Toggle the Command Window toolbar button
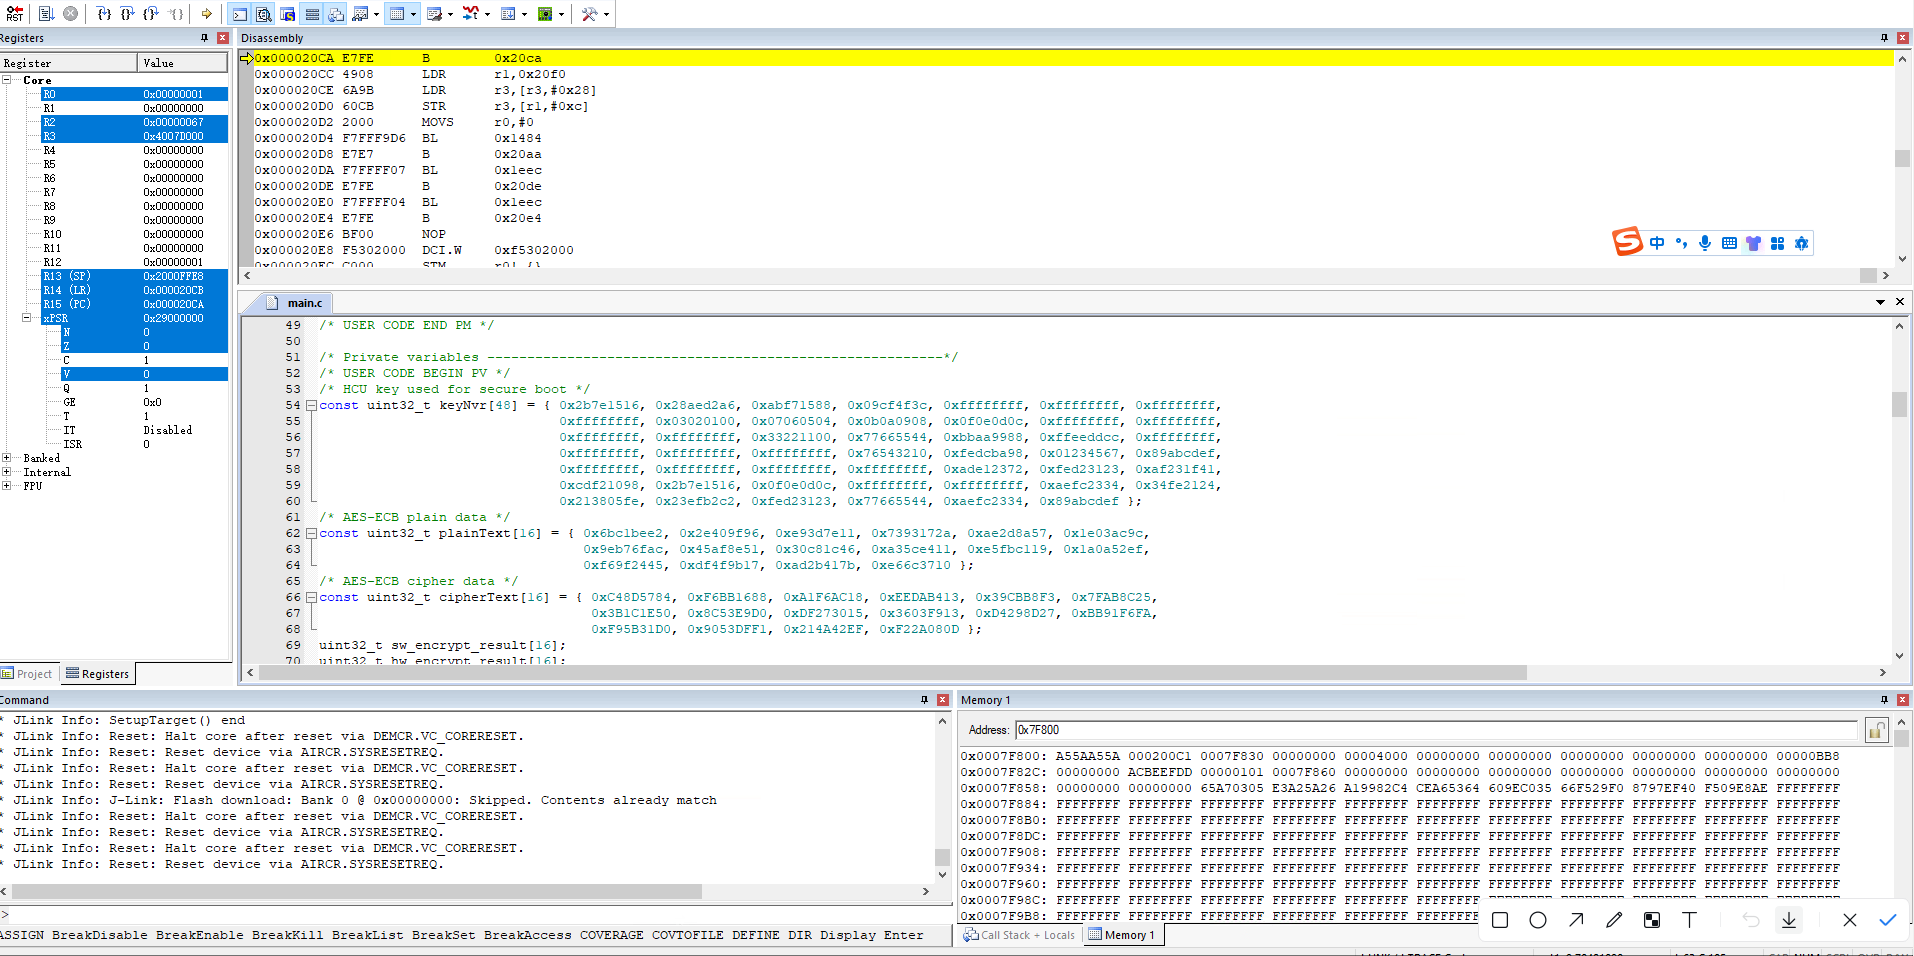 coord(240,14)
